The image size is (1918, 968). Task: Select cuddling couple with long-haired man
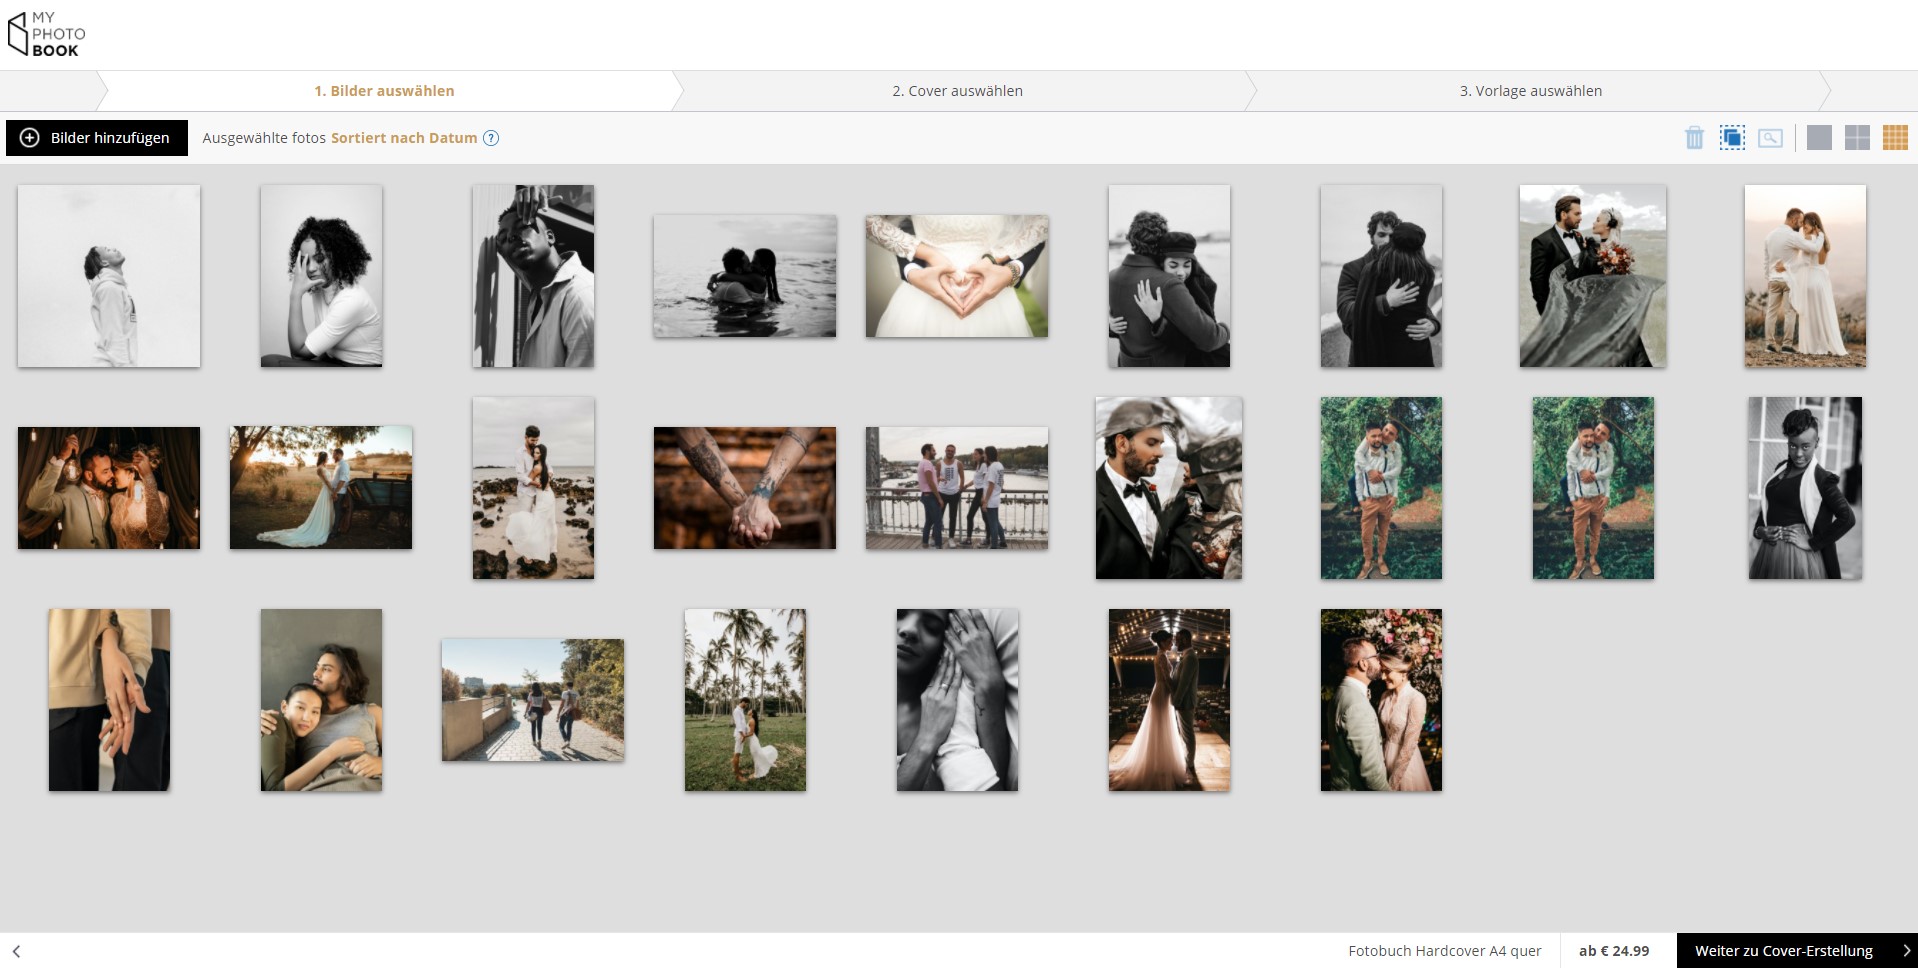321,700
